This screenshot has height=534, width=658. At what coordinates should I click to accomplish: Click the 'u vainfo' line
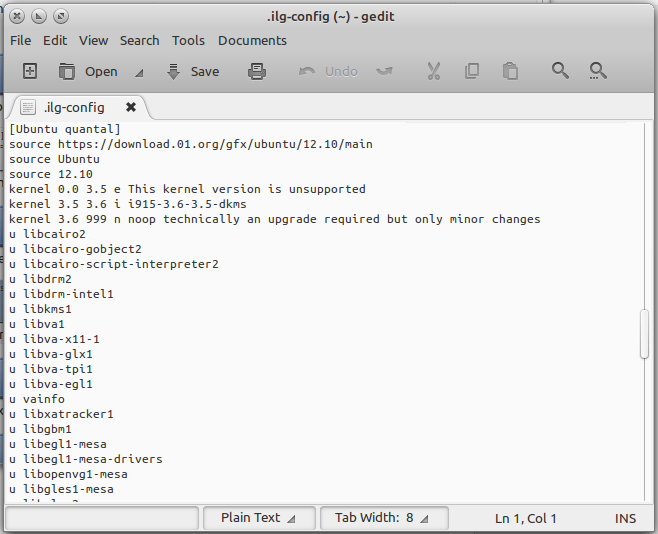37,399
